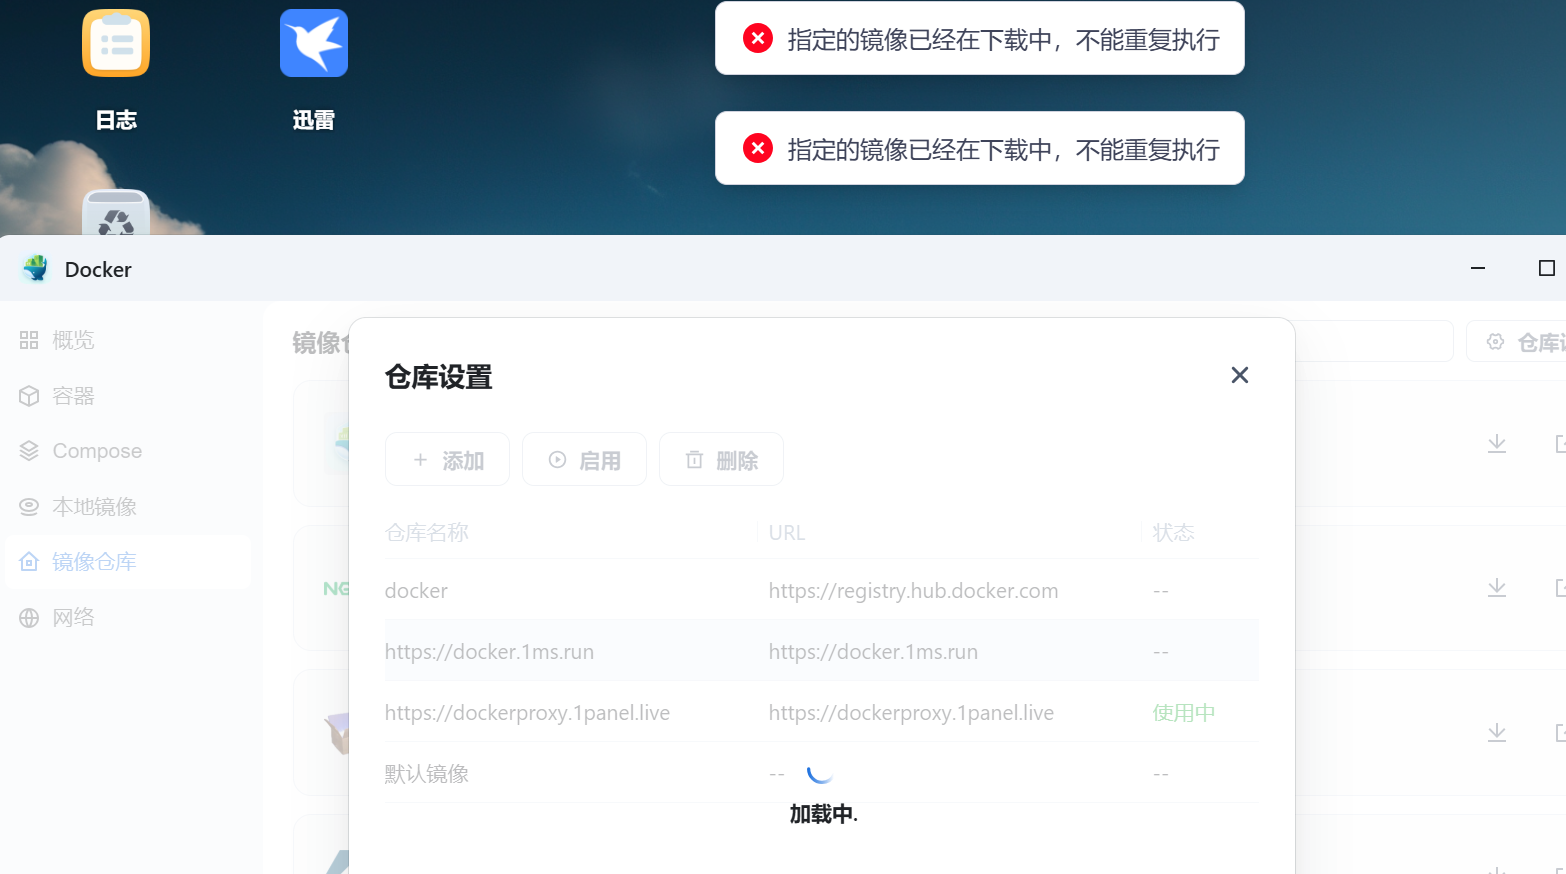Maximize the Docker window
This screenshot has height=874, width=1566.
[x=1546, y=268]
